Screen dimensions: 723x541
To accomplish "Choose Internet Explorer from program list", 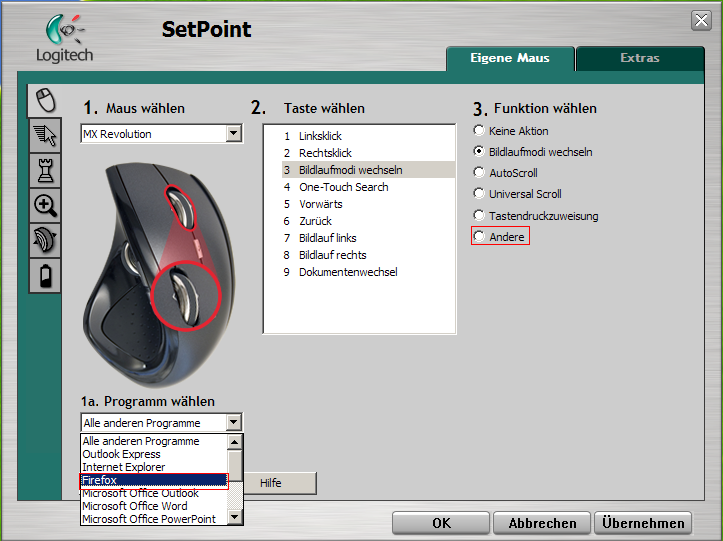I will click(154, 467).
